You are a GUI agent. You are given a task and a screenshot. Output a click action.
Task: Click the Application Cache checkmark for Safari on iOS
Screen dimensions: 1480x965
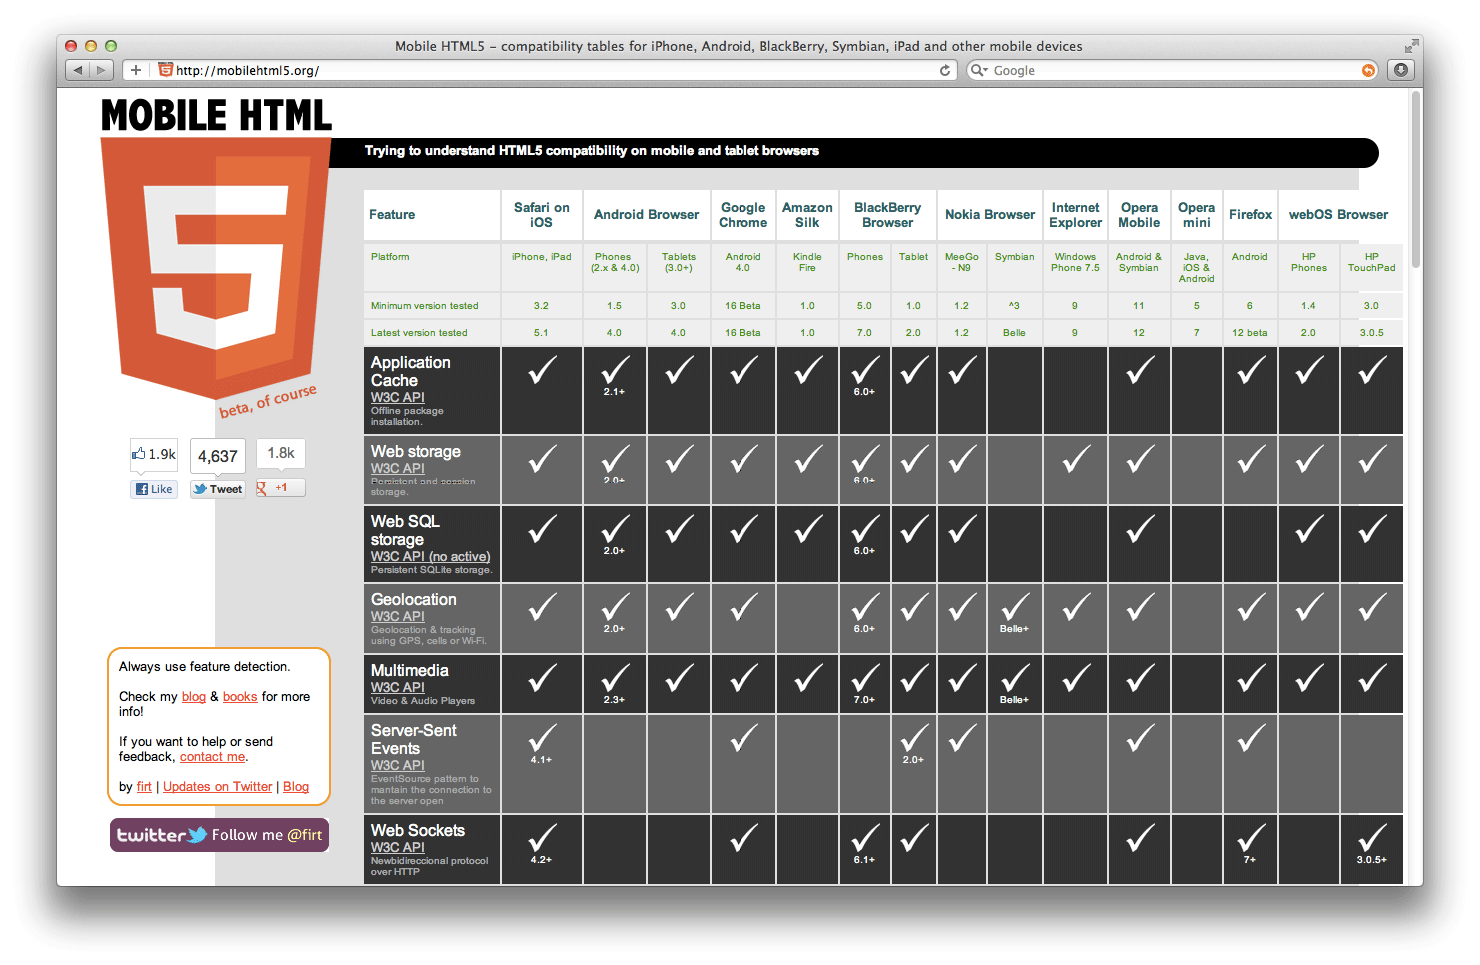point(542,371)
